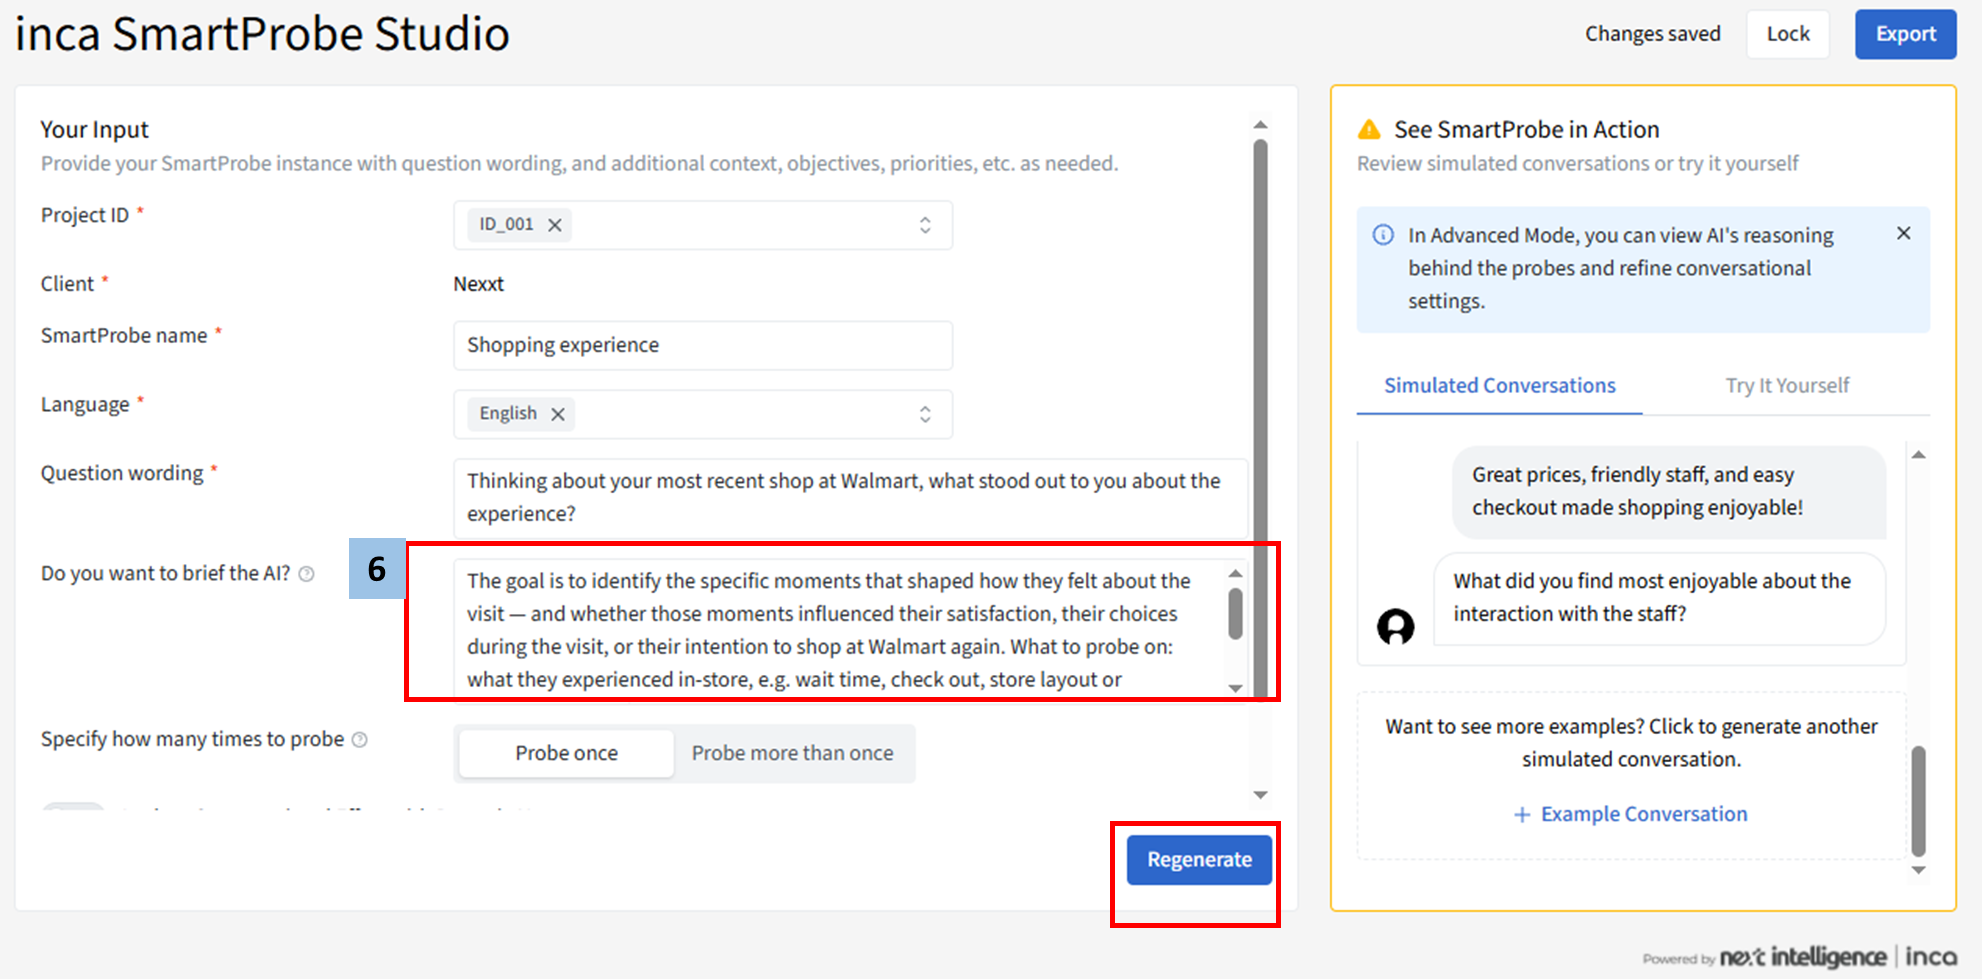Click the interviewer avatar icon in conversation
Screen dimensions: 1982x979
(x=1395, y=627)
